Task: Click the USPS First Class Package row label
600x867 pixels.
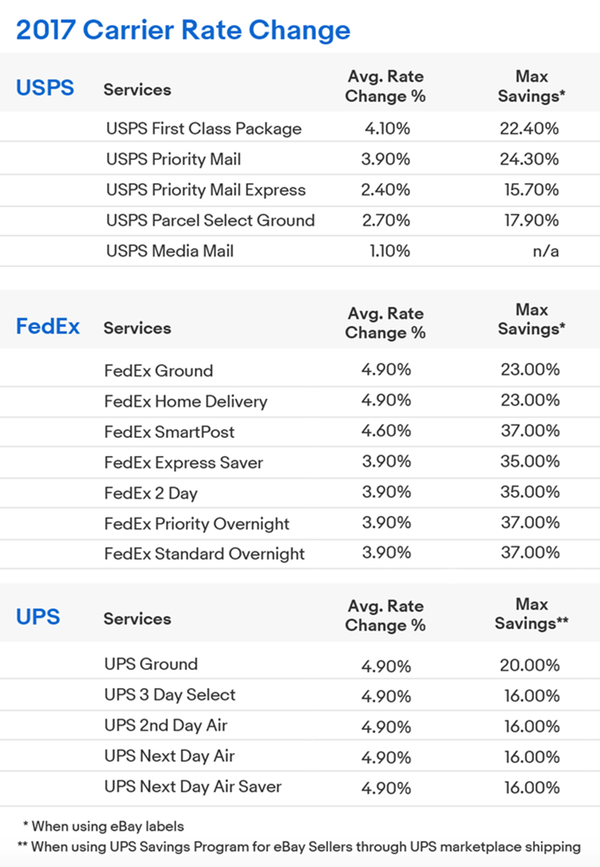Action: (204, 129)
